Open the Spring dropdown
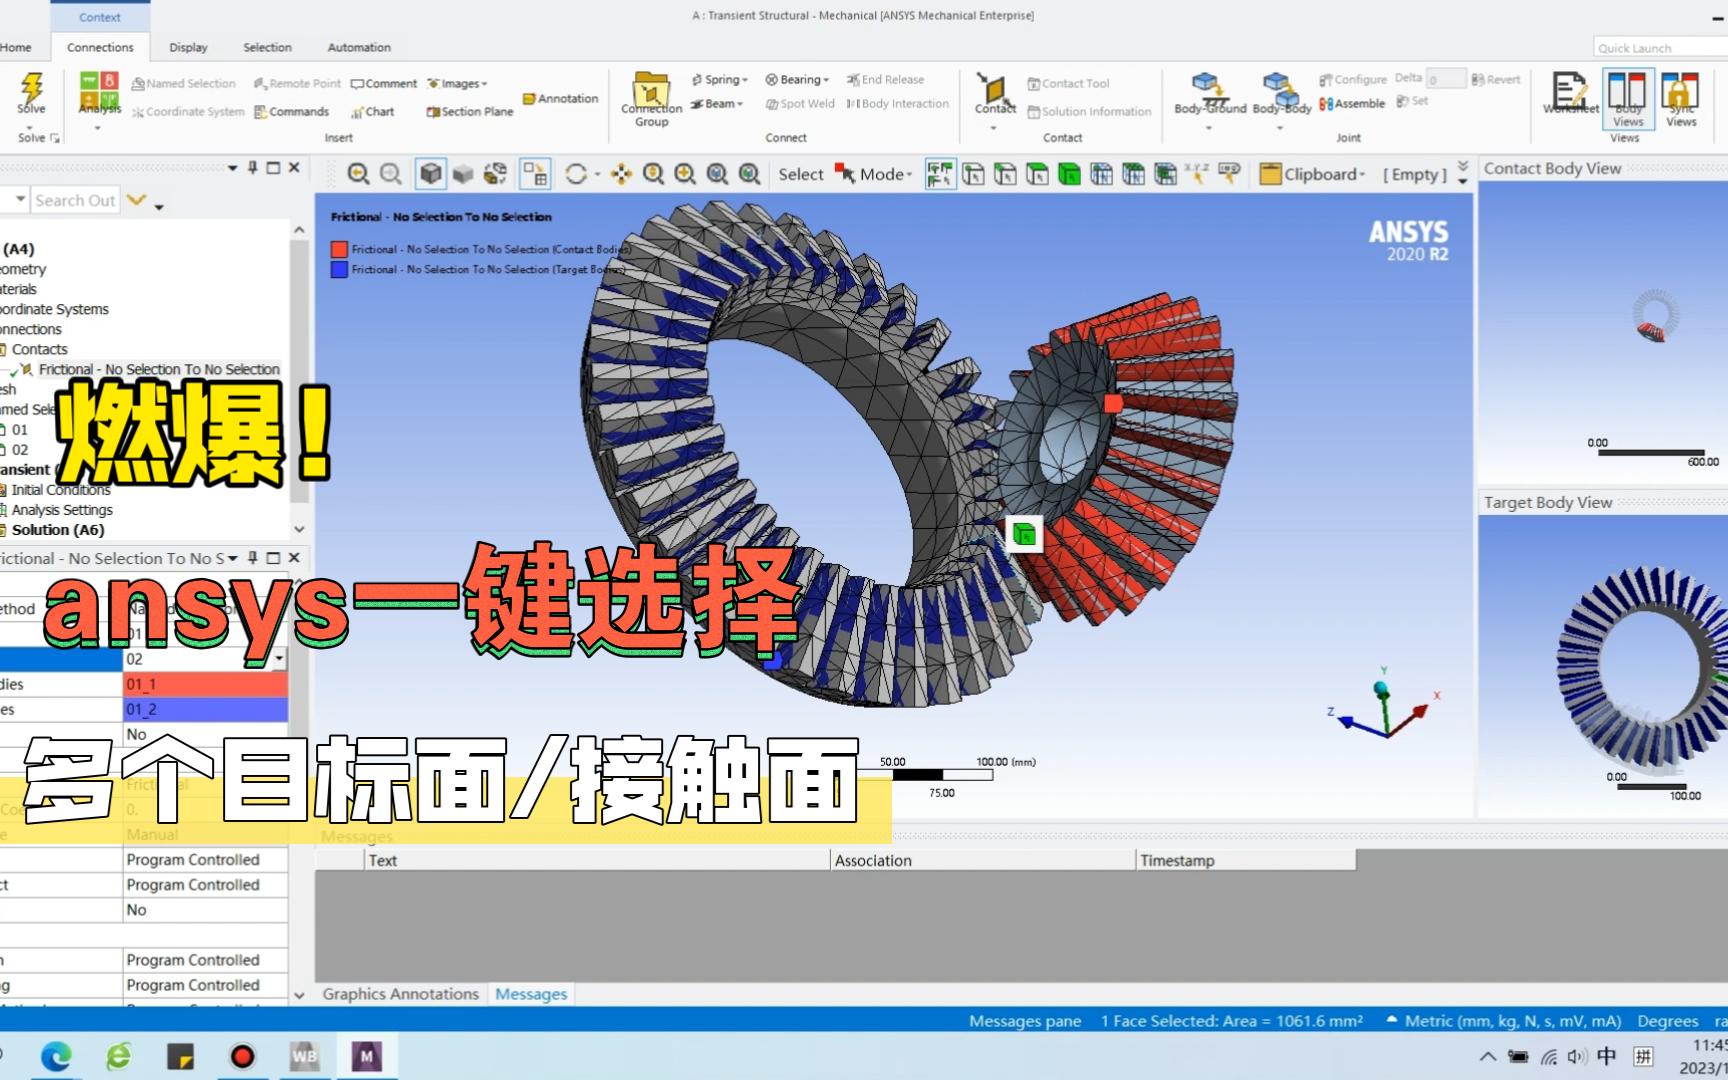This screenshot has width=1728, height=1080. 719,79
